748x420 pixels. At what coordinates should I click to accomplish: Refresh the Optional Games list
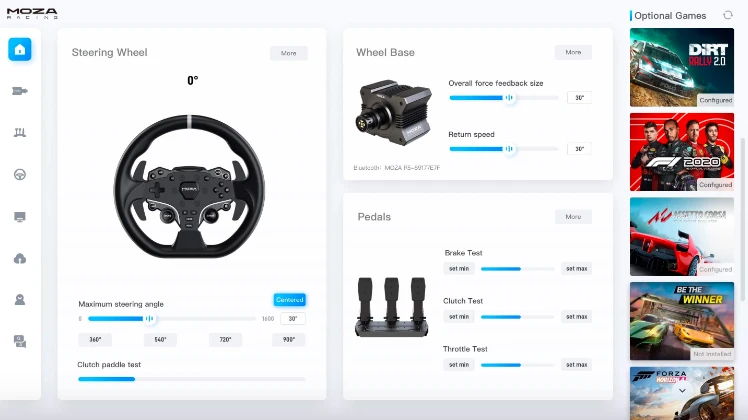click(x=727, y=15)
